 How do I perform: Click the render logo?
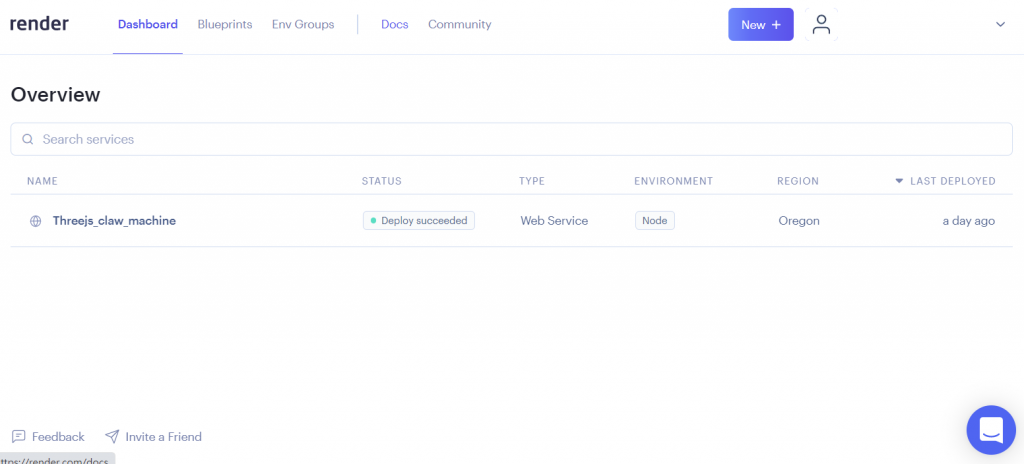(39, 24)
